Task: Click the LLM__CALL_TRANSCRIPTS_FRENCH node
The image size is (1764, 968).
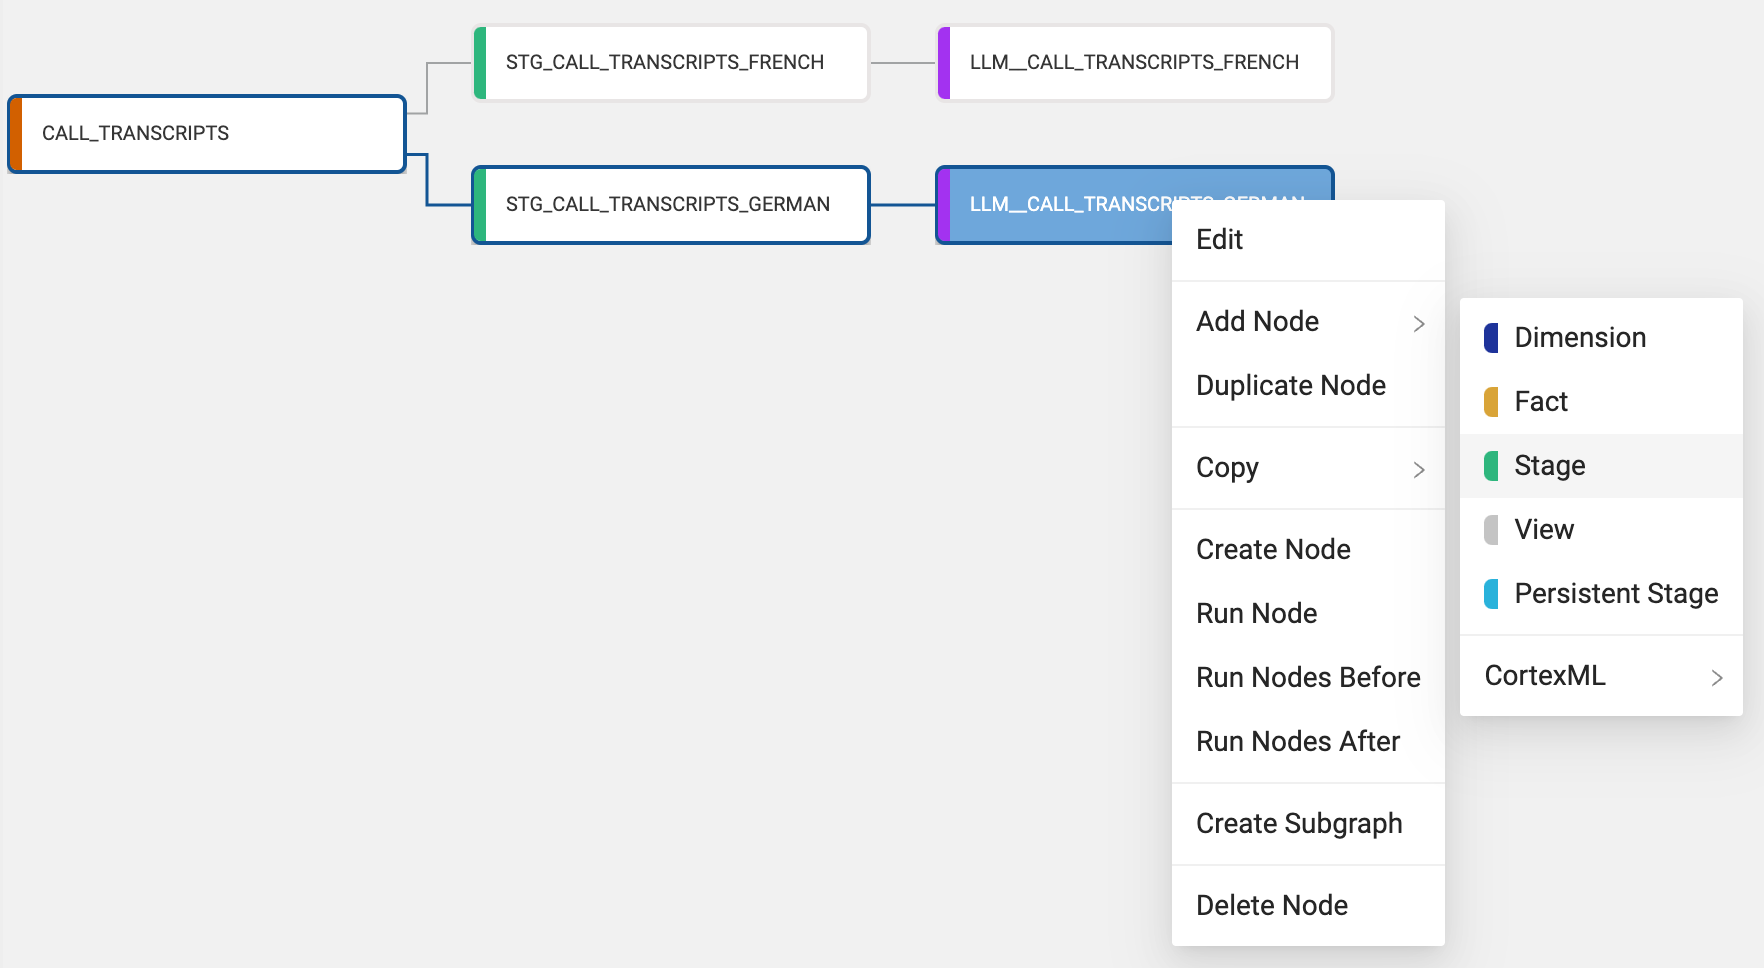Action: (1134, 63)
